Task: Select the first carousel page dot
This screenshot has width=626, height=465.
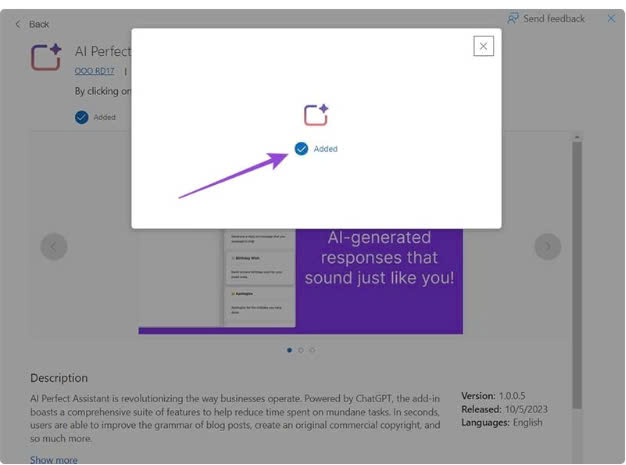Action: tap(289, 350)
